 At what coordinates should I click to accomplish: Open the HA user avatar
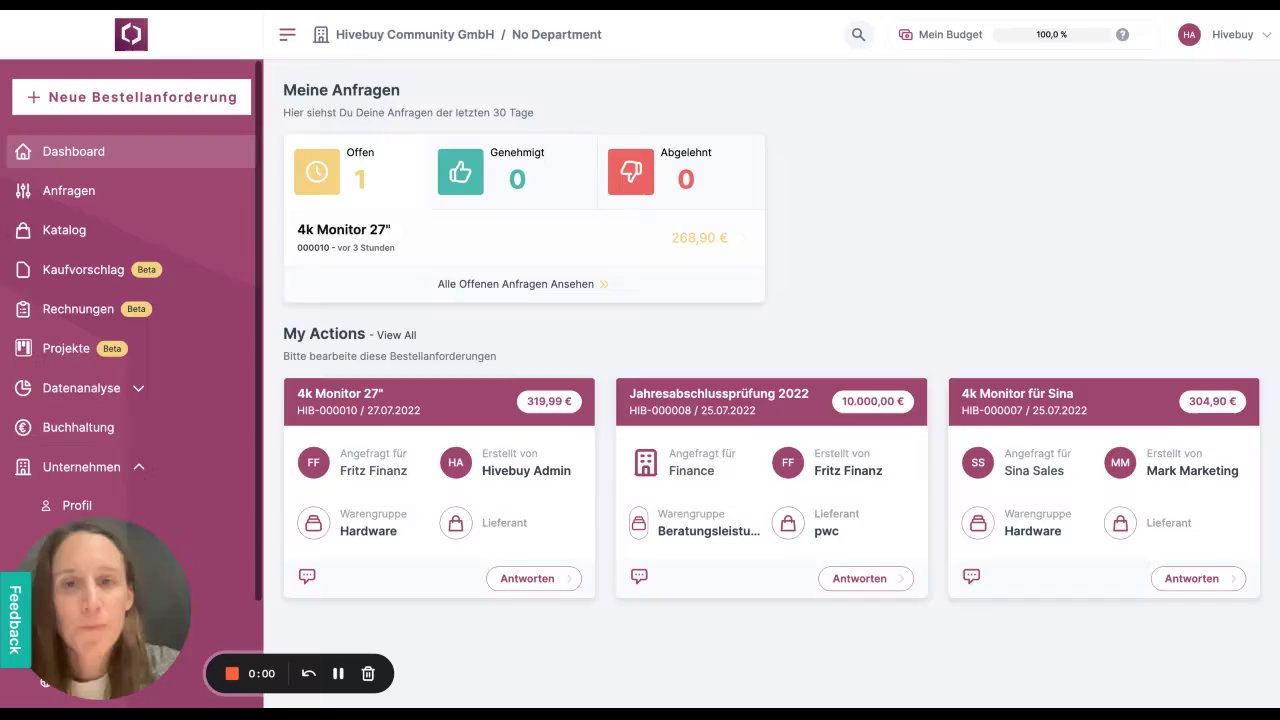1189,34
